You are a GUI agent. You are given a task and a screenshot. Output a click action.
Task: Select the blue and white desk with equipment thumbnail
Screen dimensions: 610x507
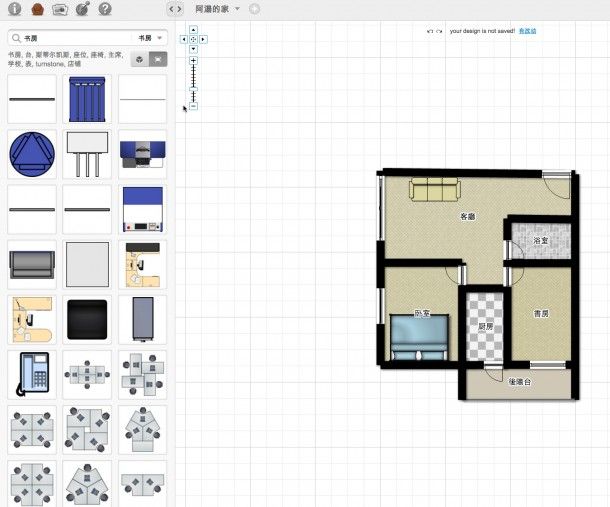pos(142,209)
